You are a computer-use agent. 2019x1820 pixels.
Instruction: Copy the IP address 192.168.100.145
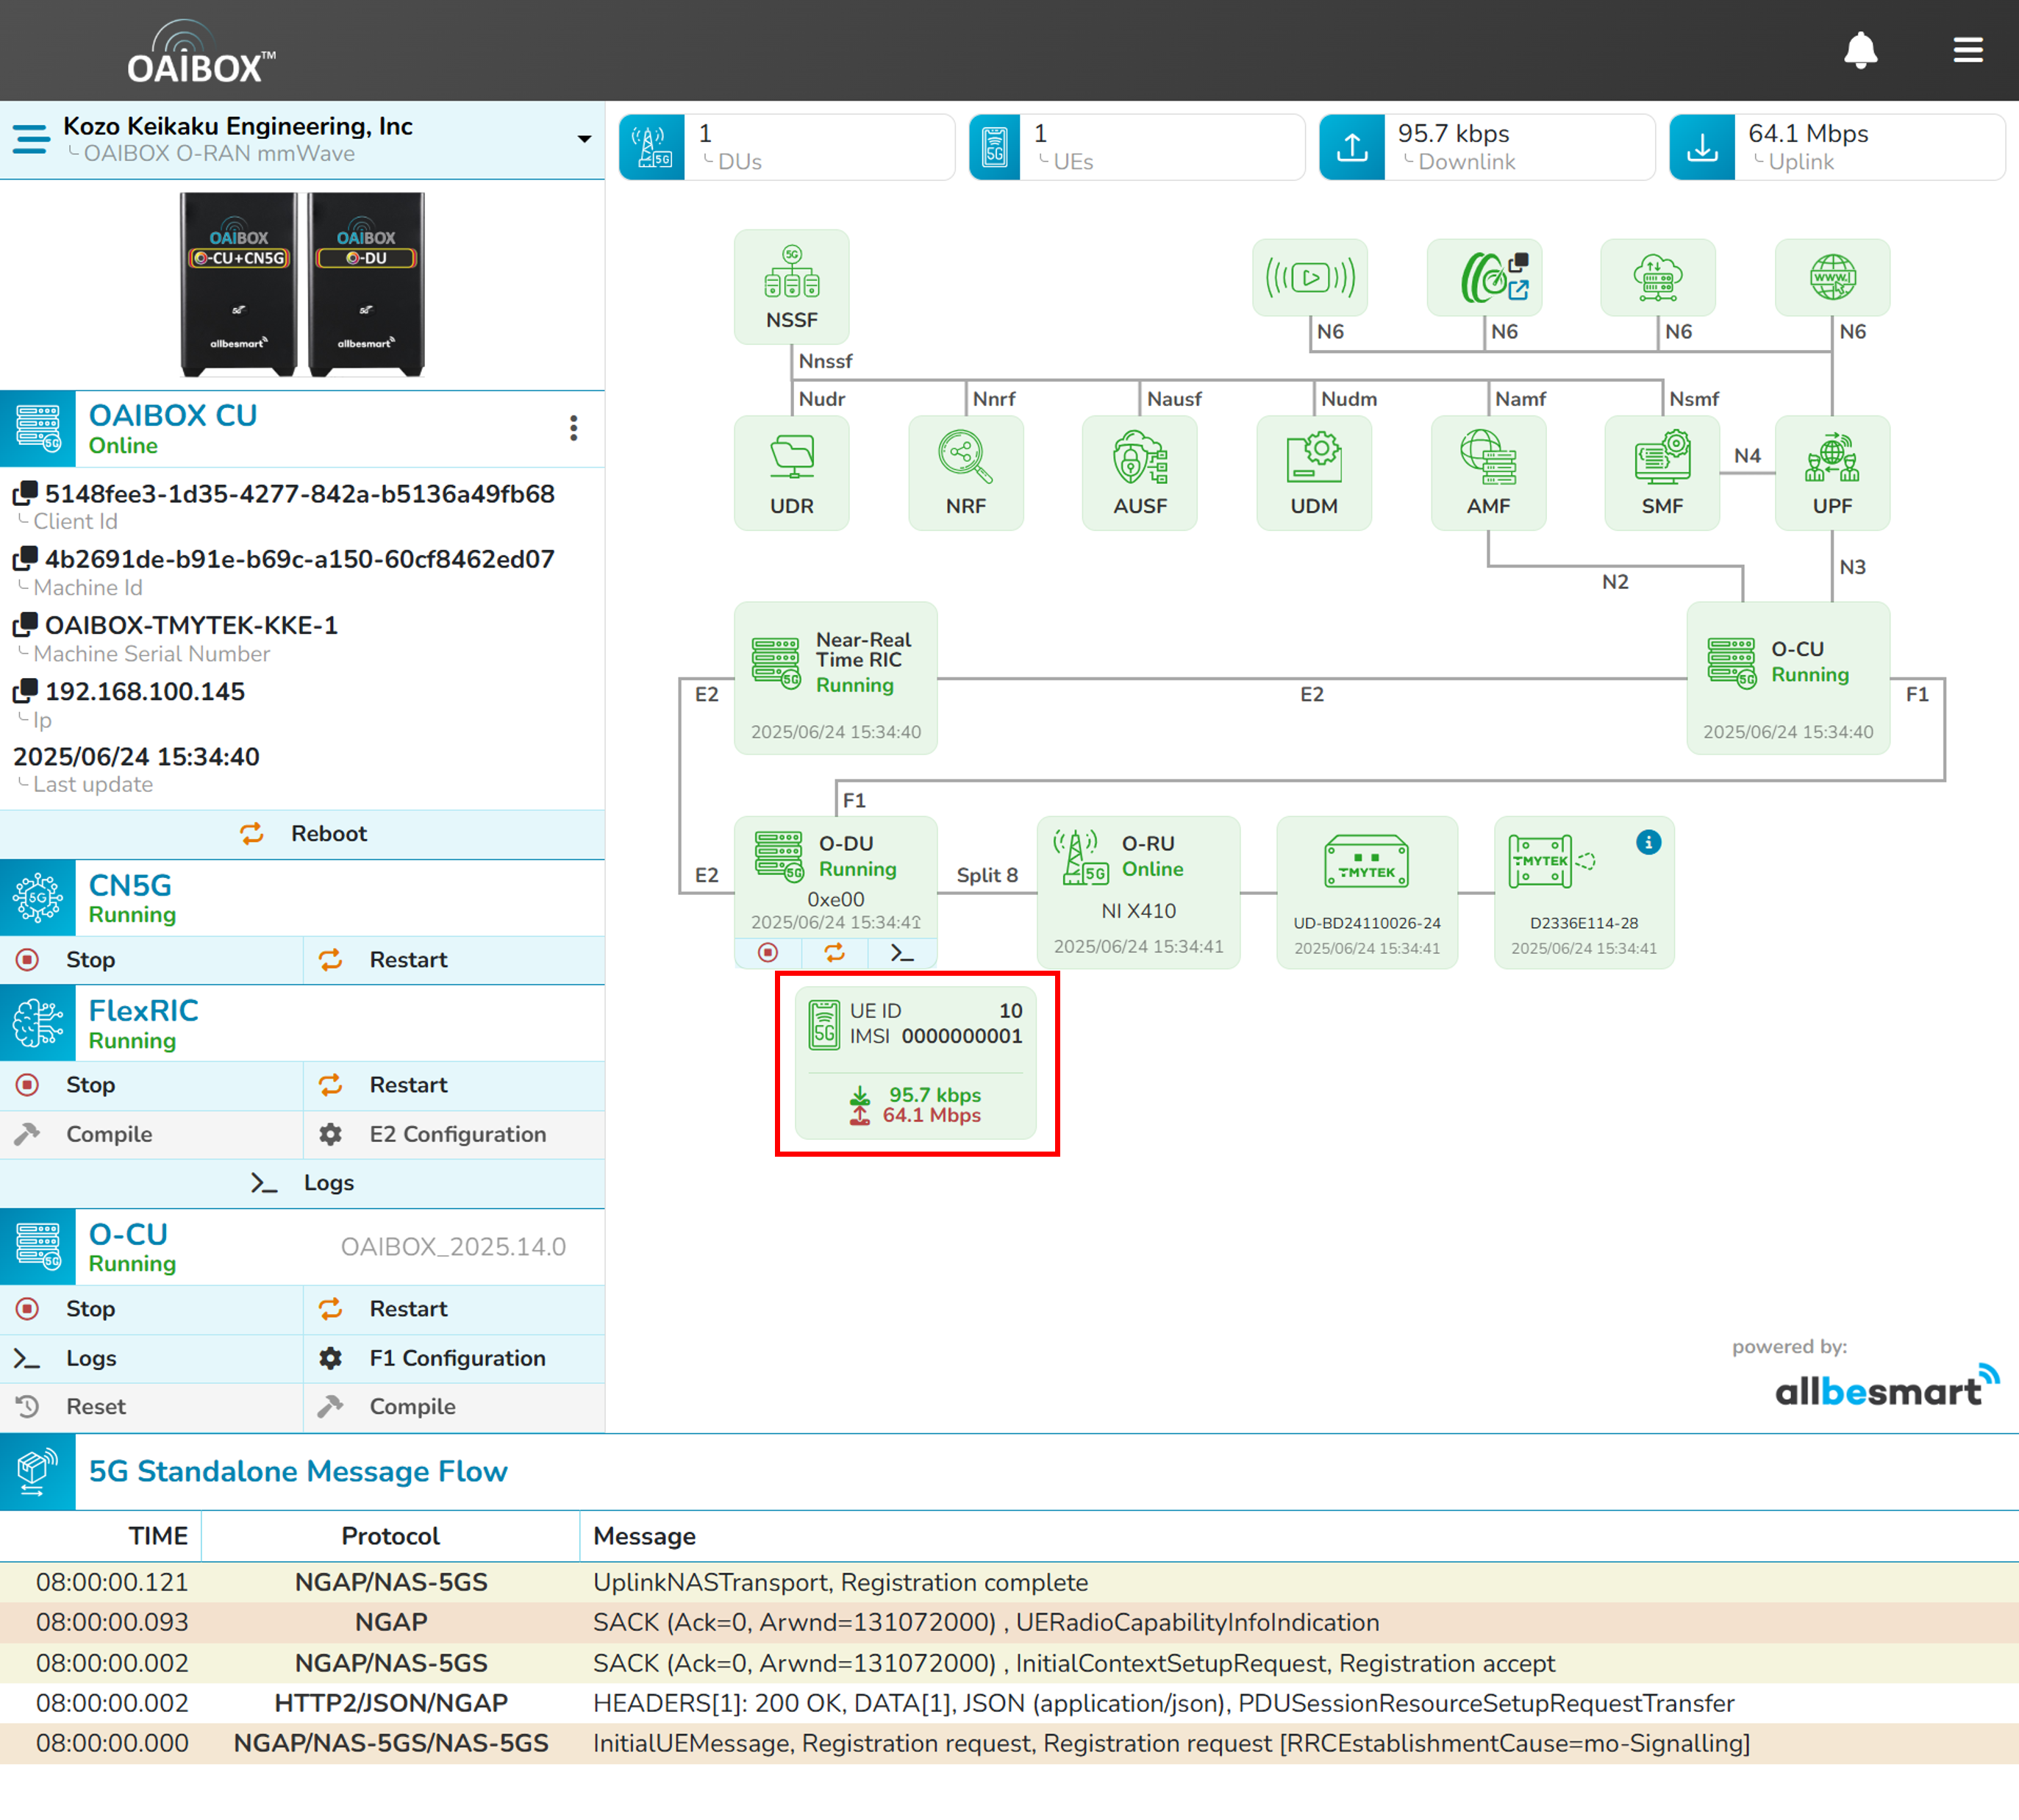[x=26, y=691]
